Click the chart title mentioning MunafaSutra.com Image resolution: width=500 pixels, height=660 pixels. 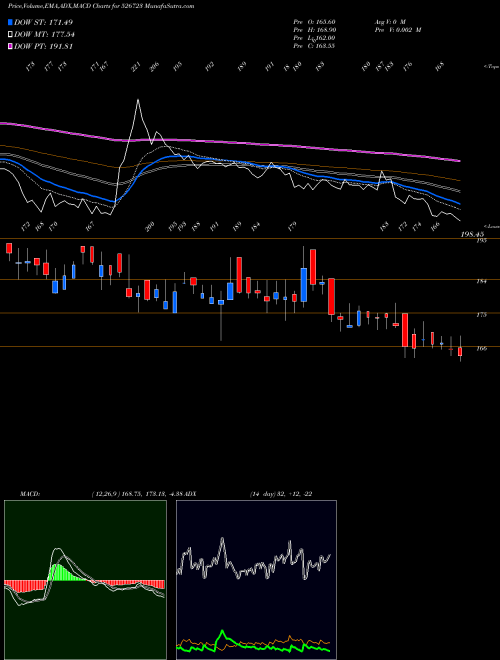(101, 6)
